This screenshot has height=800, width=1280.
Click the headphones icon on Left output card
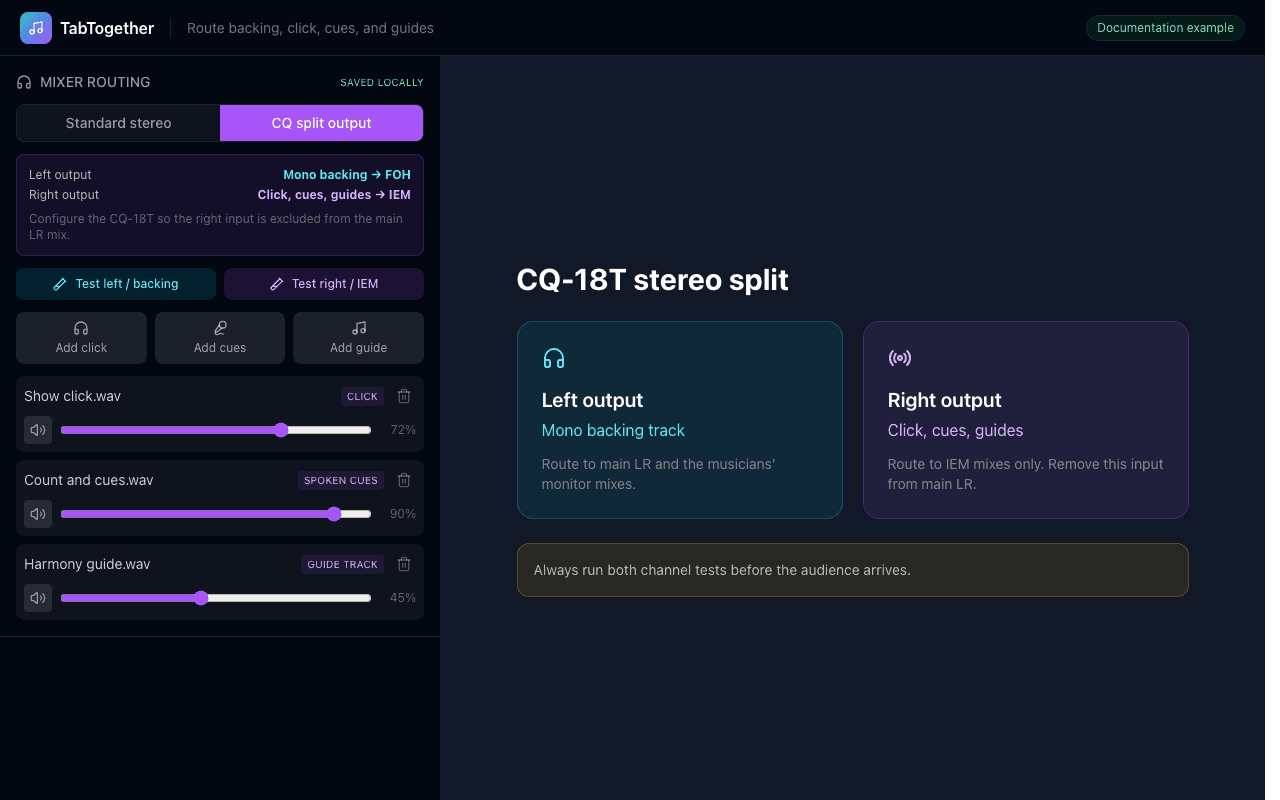pyautogui.click(x=554, y=358)
